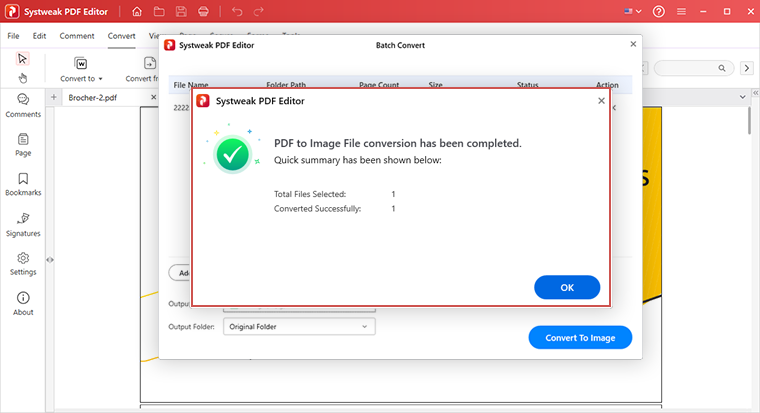Close the Brocher-2.pdf tab

tap(153, 97)
